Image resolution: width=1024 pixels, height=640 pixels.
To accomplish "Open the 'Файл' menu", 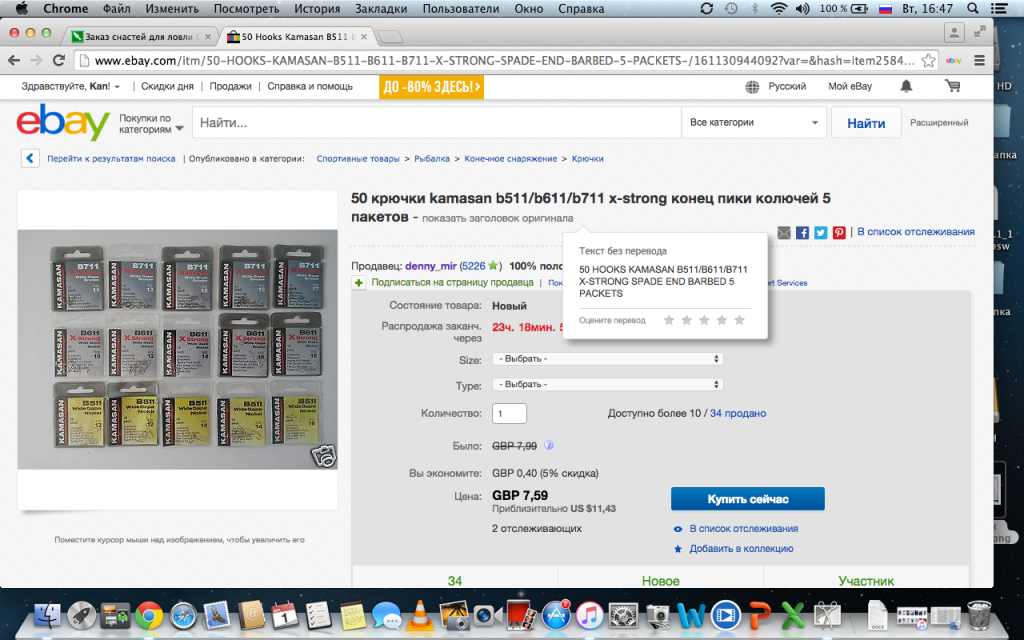I will [x=116, y=8].
